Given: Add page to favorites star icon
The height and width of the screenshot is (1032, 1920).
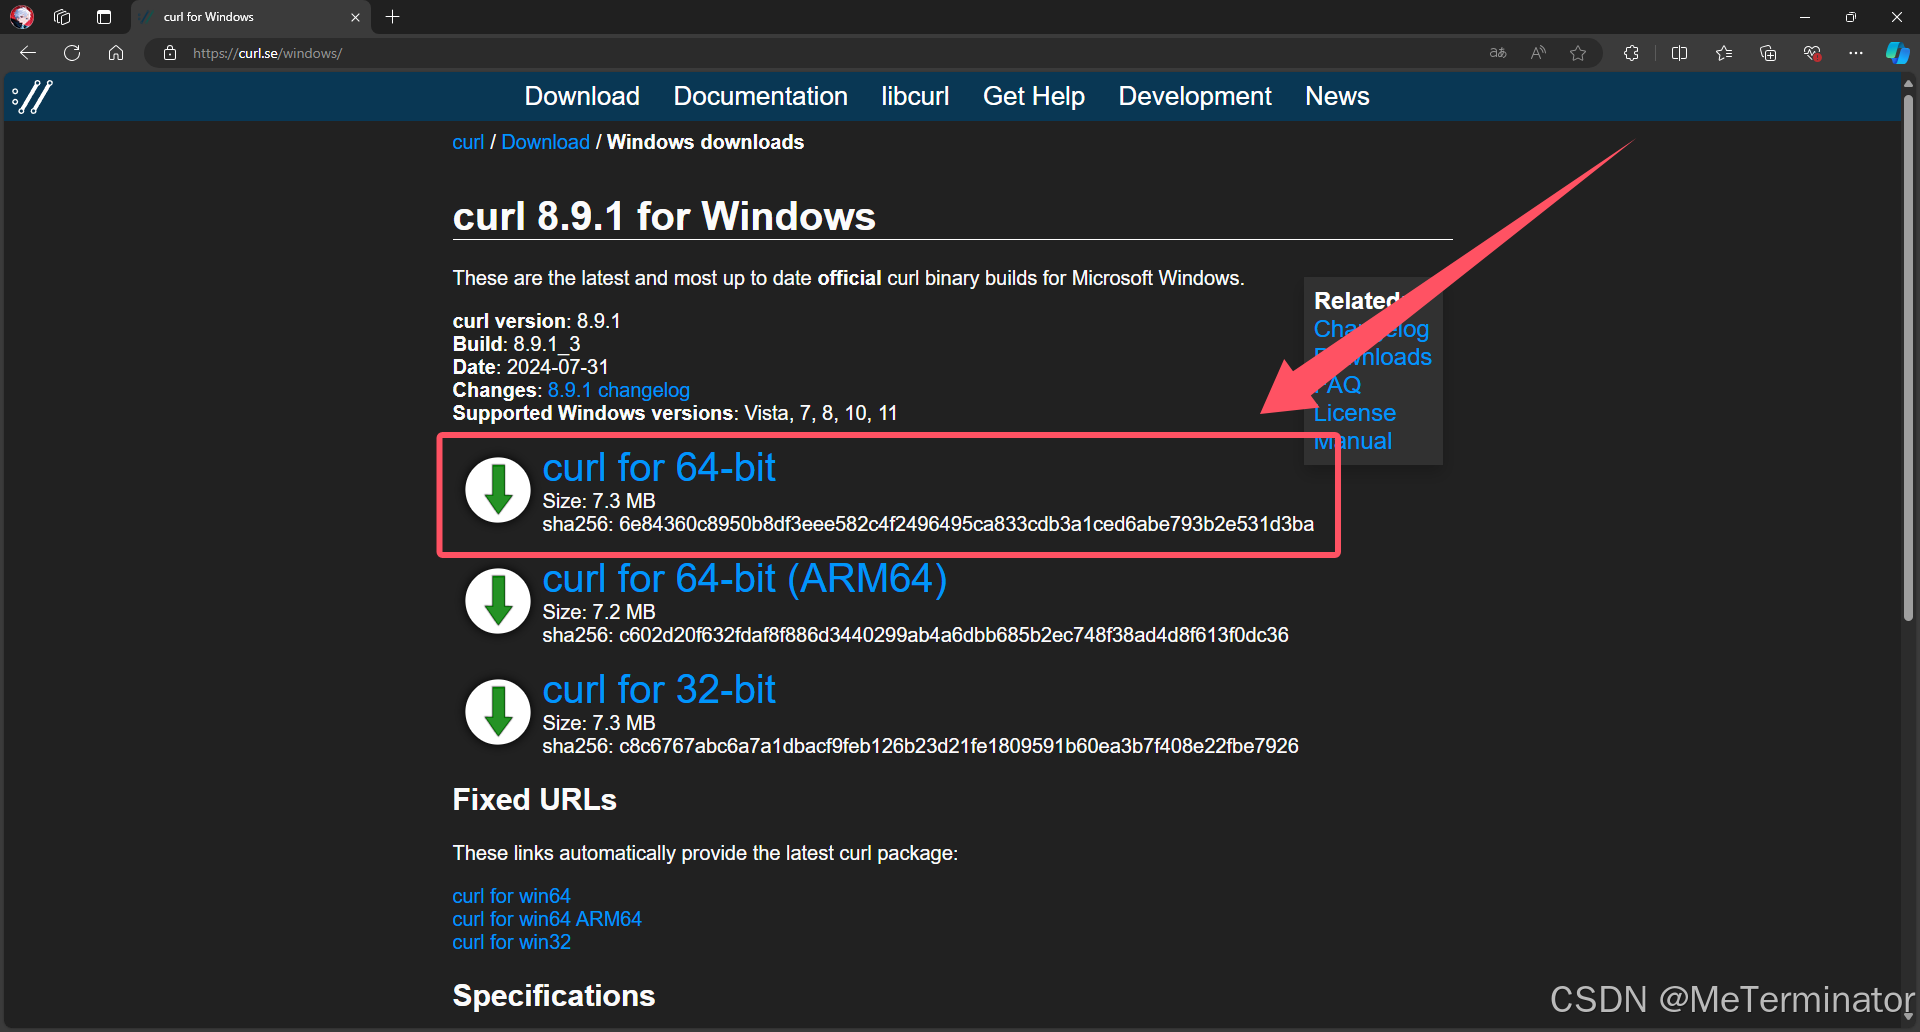Looking at the screenshot, I should [1578, 53].
